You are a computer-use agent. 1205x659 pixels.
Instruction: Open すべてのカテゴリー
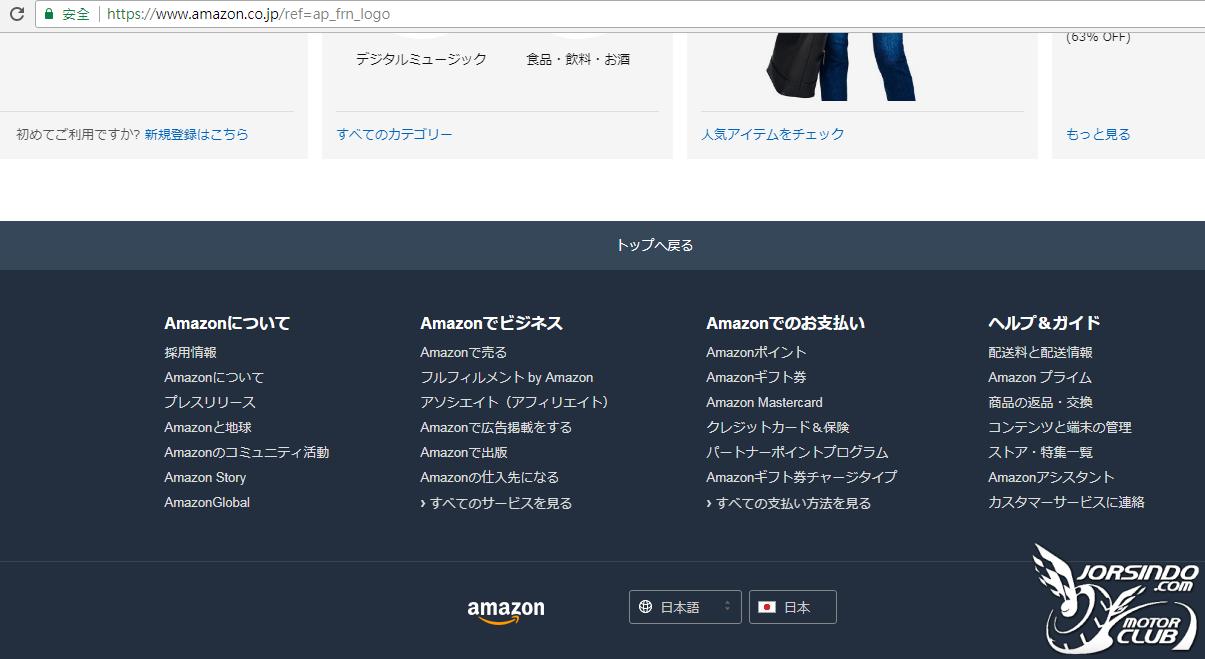tap(397, 133)
